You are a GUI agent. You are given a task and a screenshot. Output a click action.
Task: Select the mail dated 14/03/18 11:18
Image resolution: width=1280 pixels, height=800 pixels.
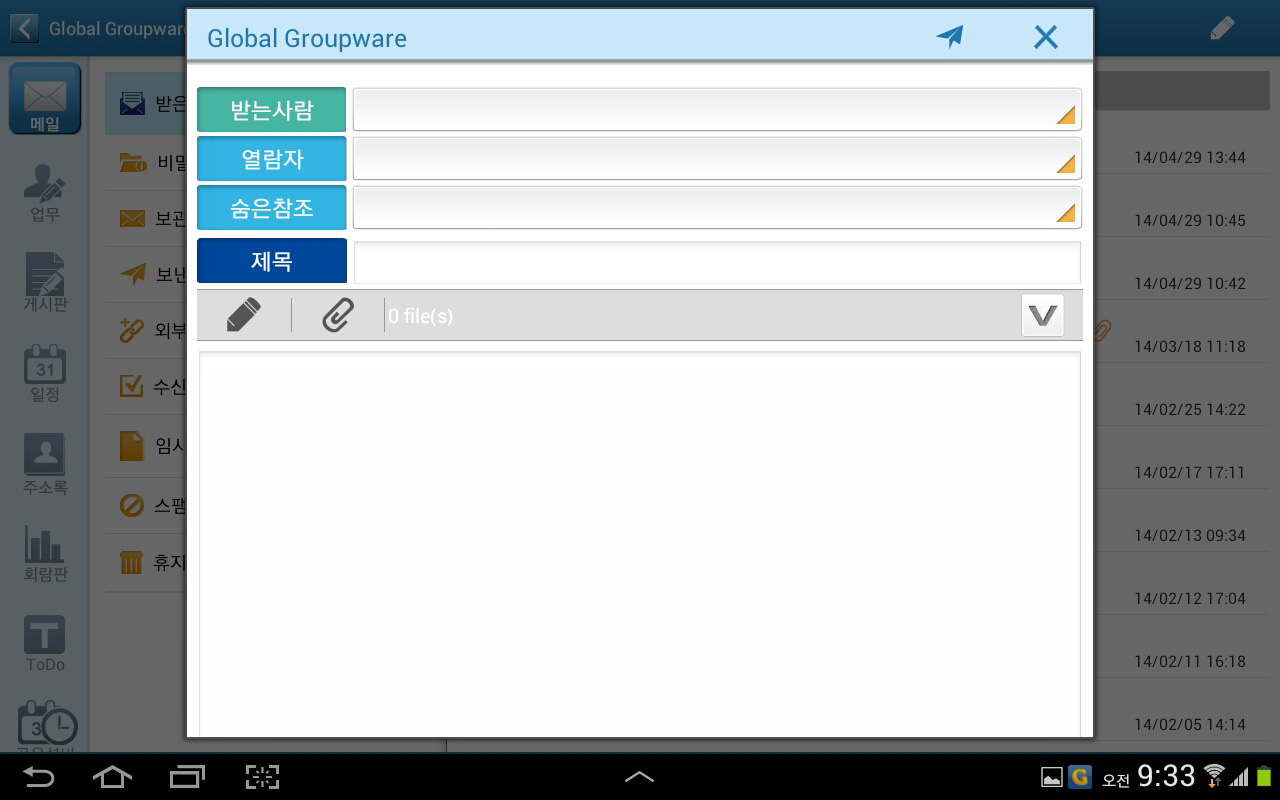[x=1189, y=346]
